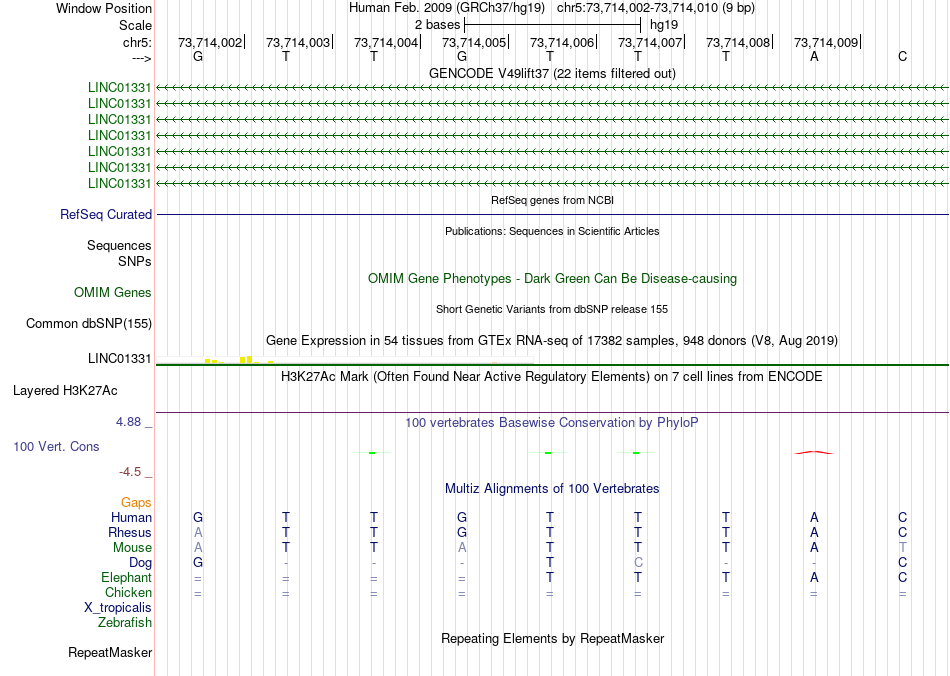
Task: Click the -4.5 PhyloP lower value
Action: pyautogui.click(x=130, y=472)
